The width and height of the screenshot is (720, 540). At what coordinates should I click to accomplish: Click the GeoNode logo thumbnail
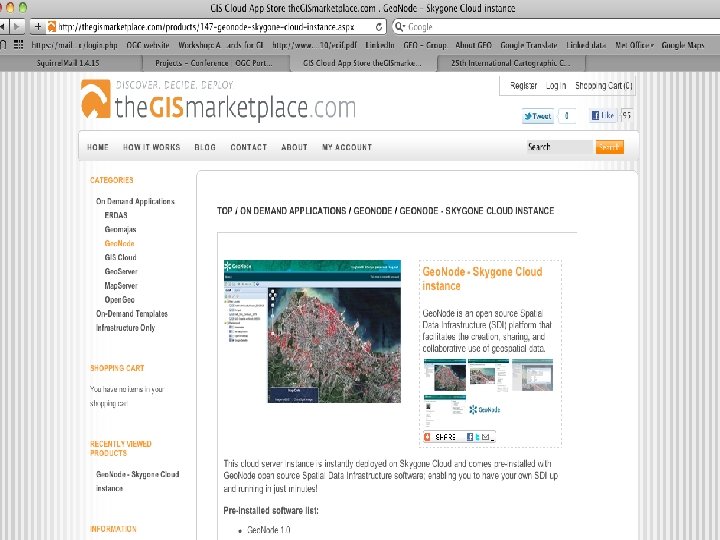484,409
